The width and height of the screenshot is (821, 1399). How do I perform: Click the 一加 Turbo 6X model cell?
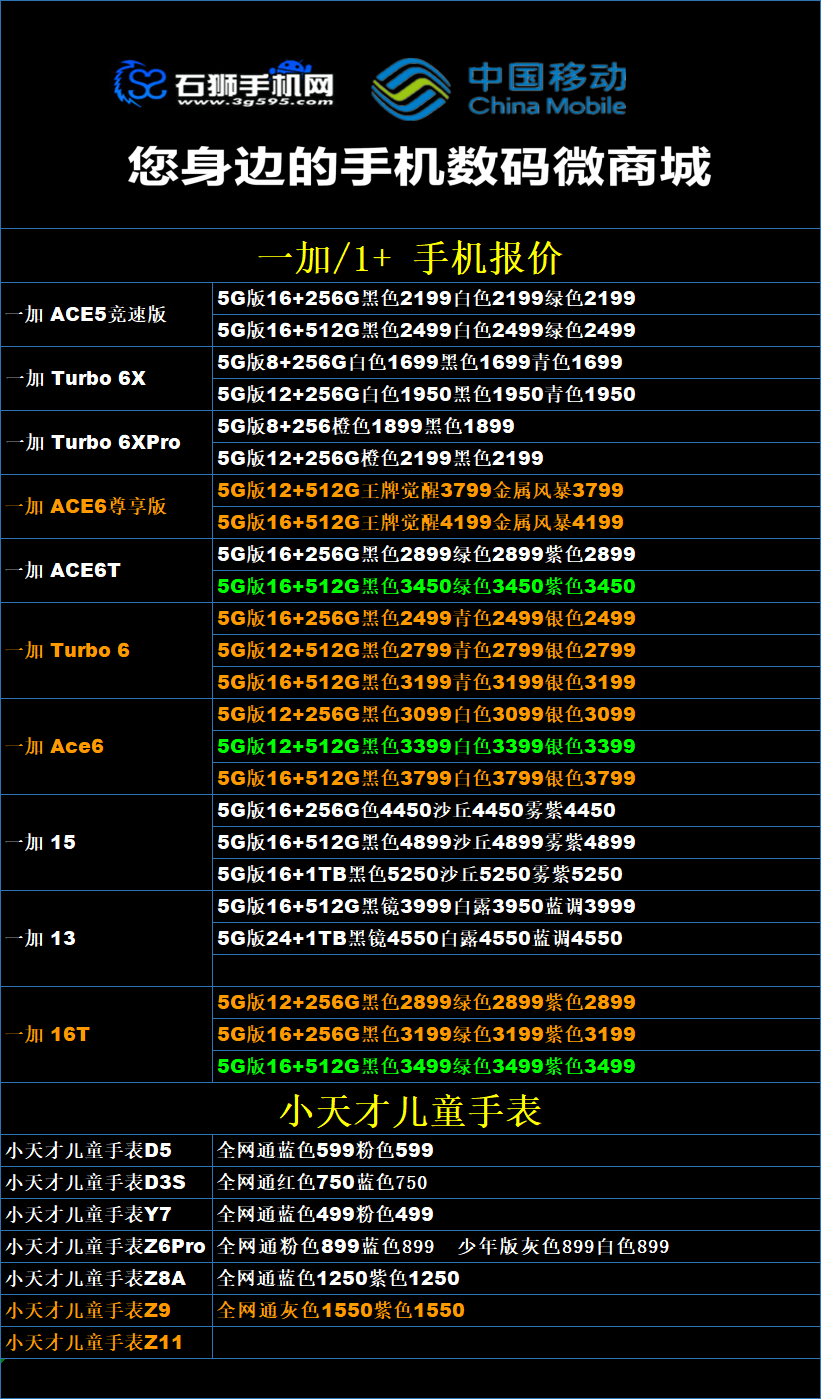(x=106, y=378)
